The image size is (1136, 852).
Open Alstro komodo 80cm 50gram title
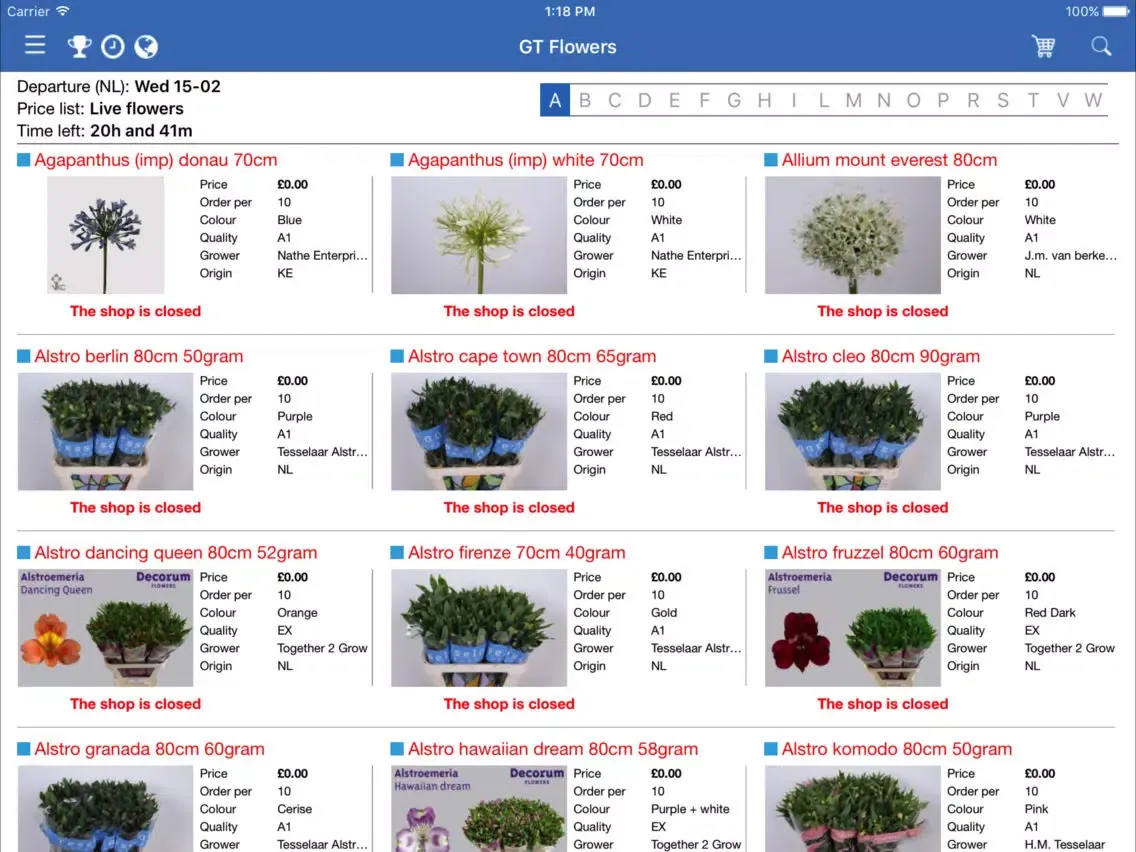[897, 749]
